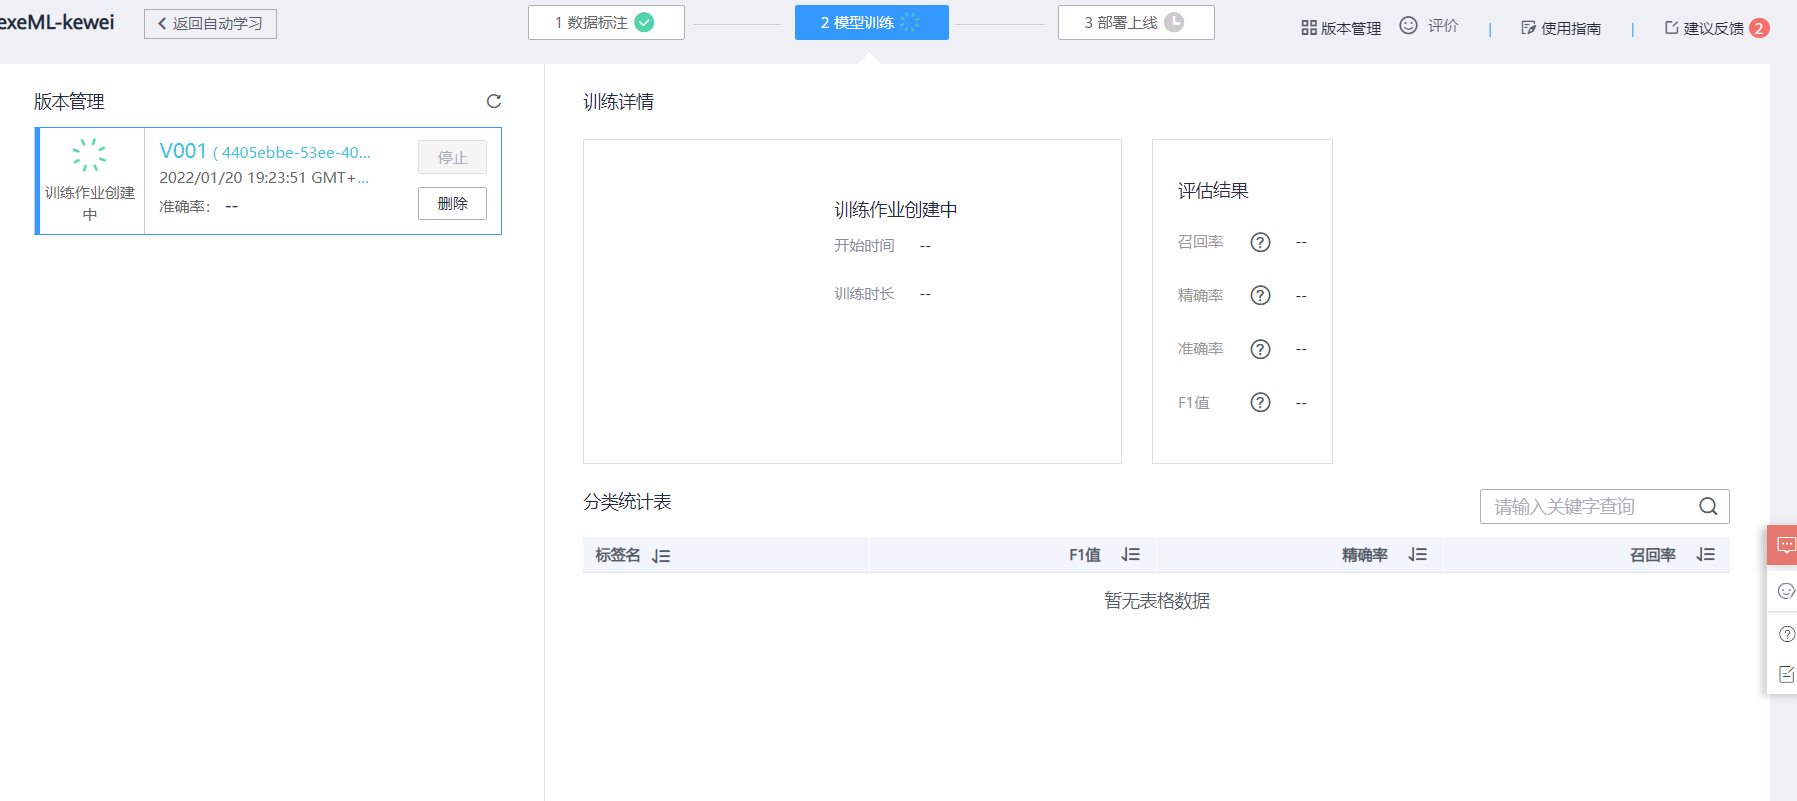This screenshot has height=801, width=1797.
Task: Click the question mark side panel icon
Action: point(1787,634)
